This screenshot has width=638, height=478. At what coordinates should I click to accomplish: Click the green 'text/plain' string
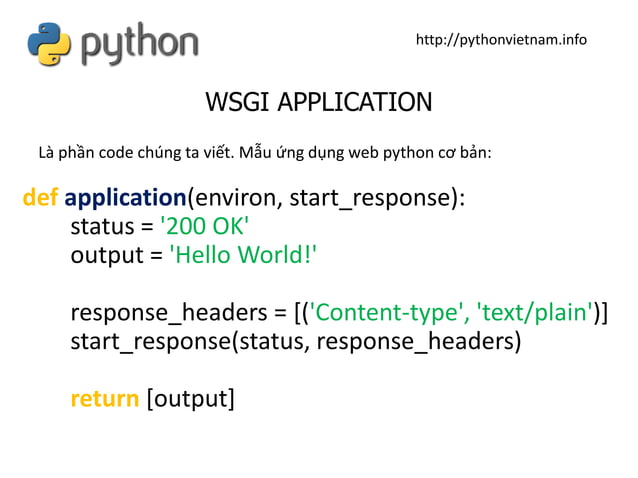coord(535,313)
